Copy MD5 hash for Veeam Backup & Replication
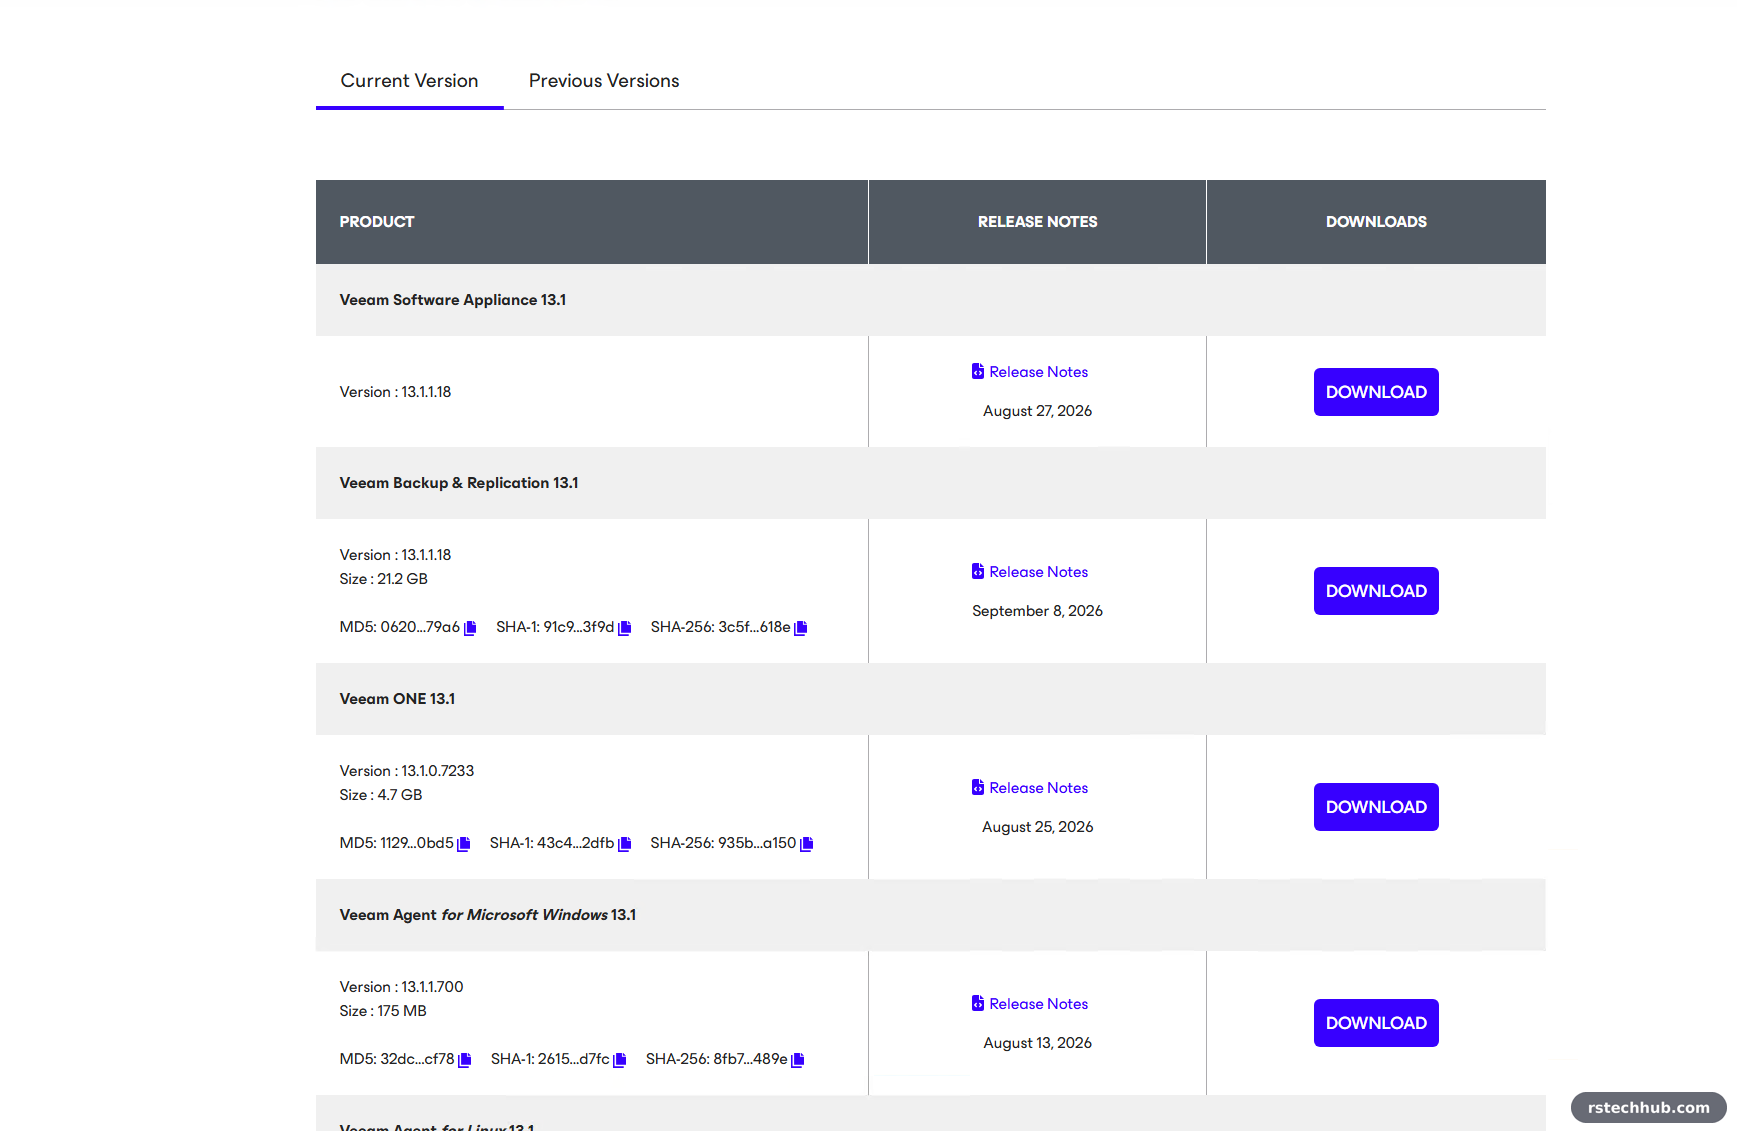This screenshot has height=1131, width=1737. (470, 628)
